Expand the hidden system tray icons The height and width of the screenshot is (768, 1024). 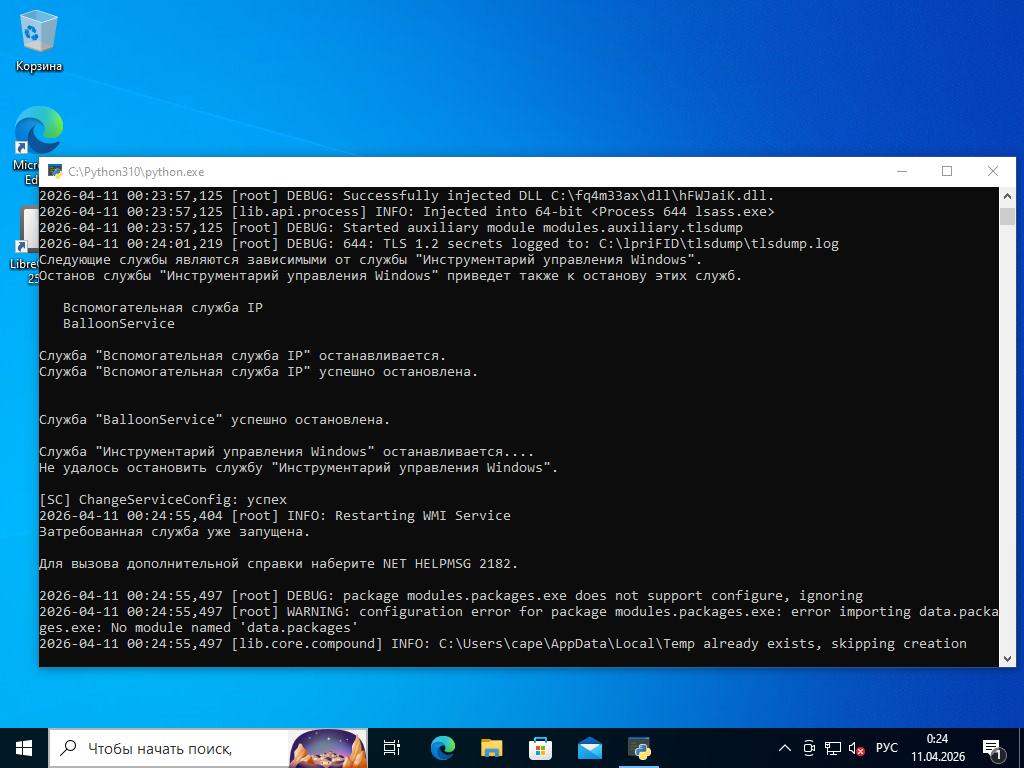[x=785, y=748]
